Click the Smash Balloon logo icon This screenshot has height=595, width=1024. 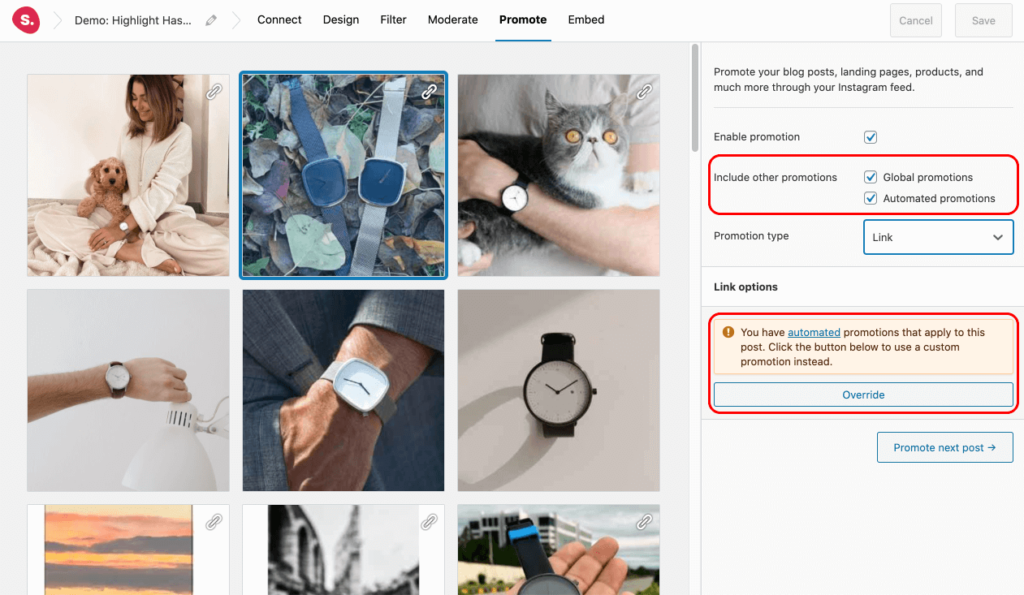click(x=26, y=20)
